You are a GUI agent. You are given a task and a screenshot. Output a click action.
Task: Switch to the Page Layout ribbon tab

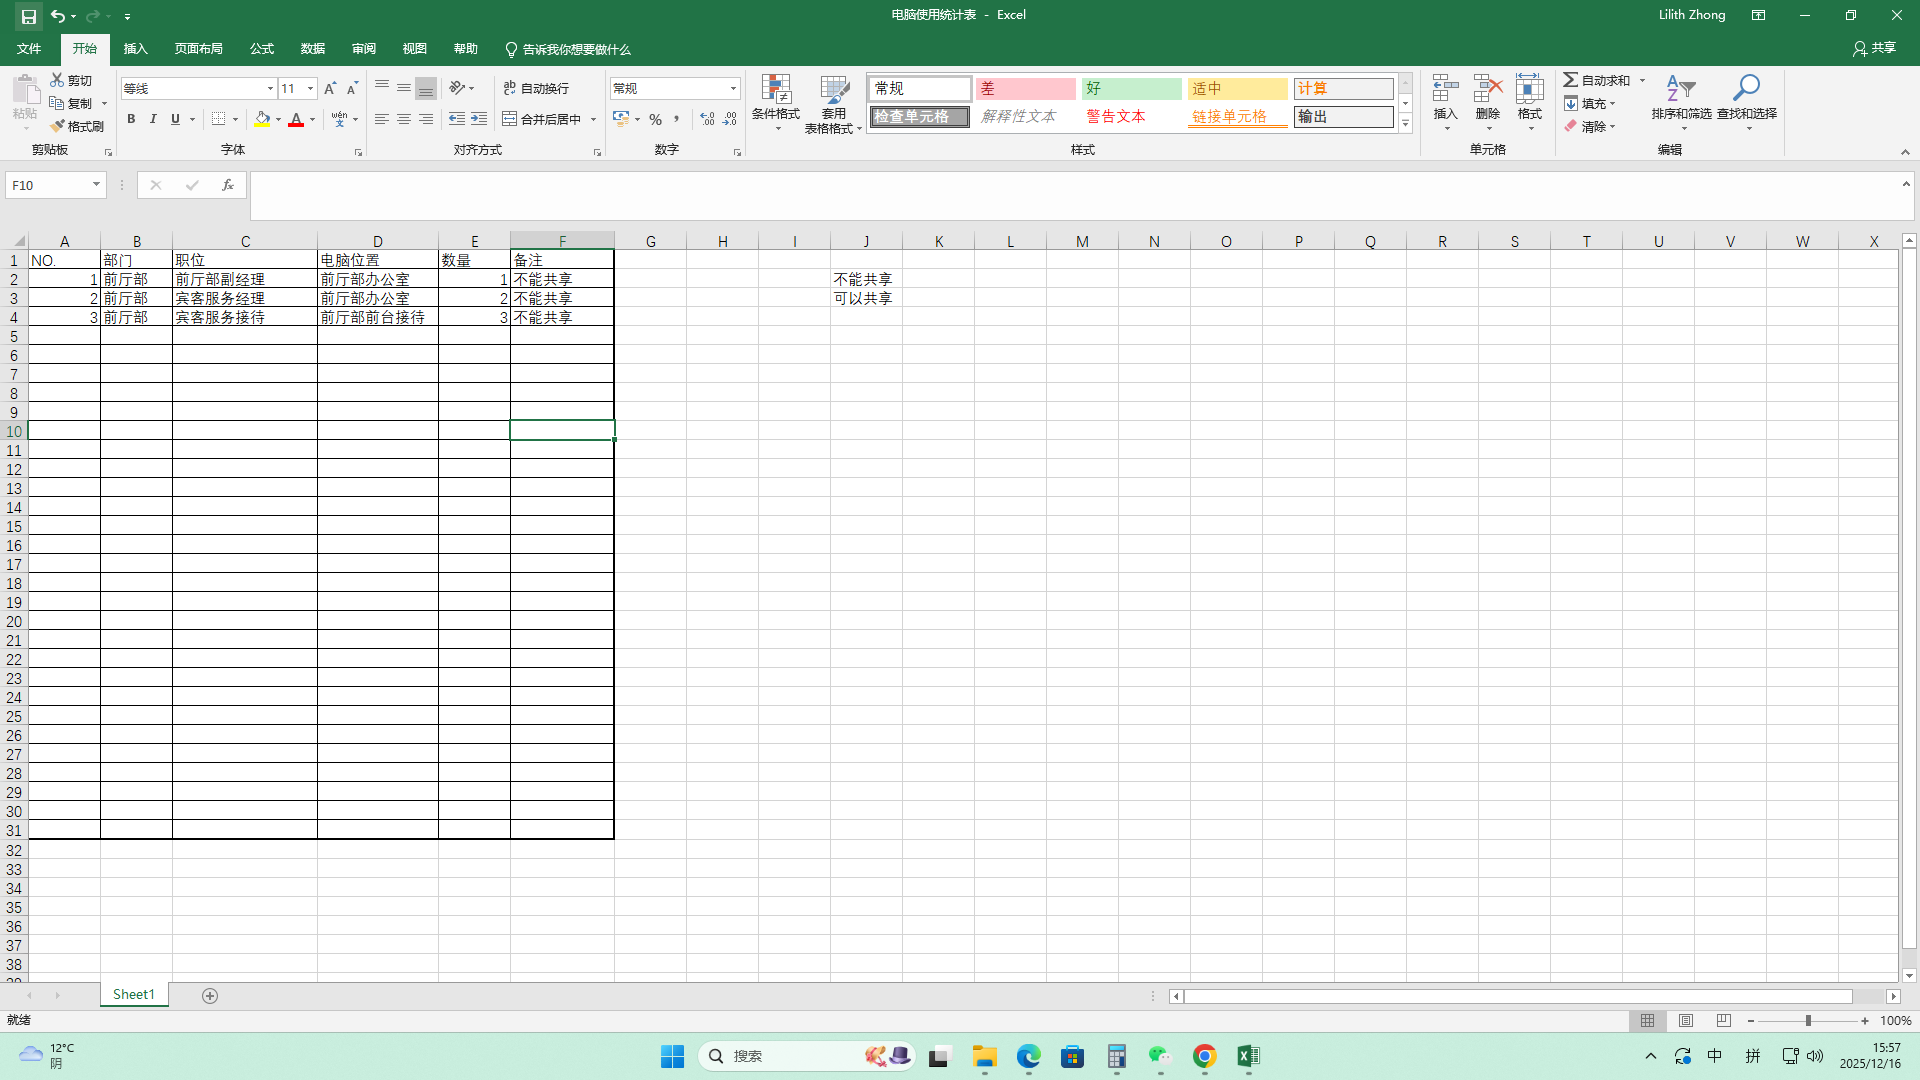(x=198, y=49)
